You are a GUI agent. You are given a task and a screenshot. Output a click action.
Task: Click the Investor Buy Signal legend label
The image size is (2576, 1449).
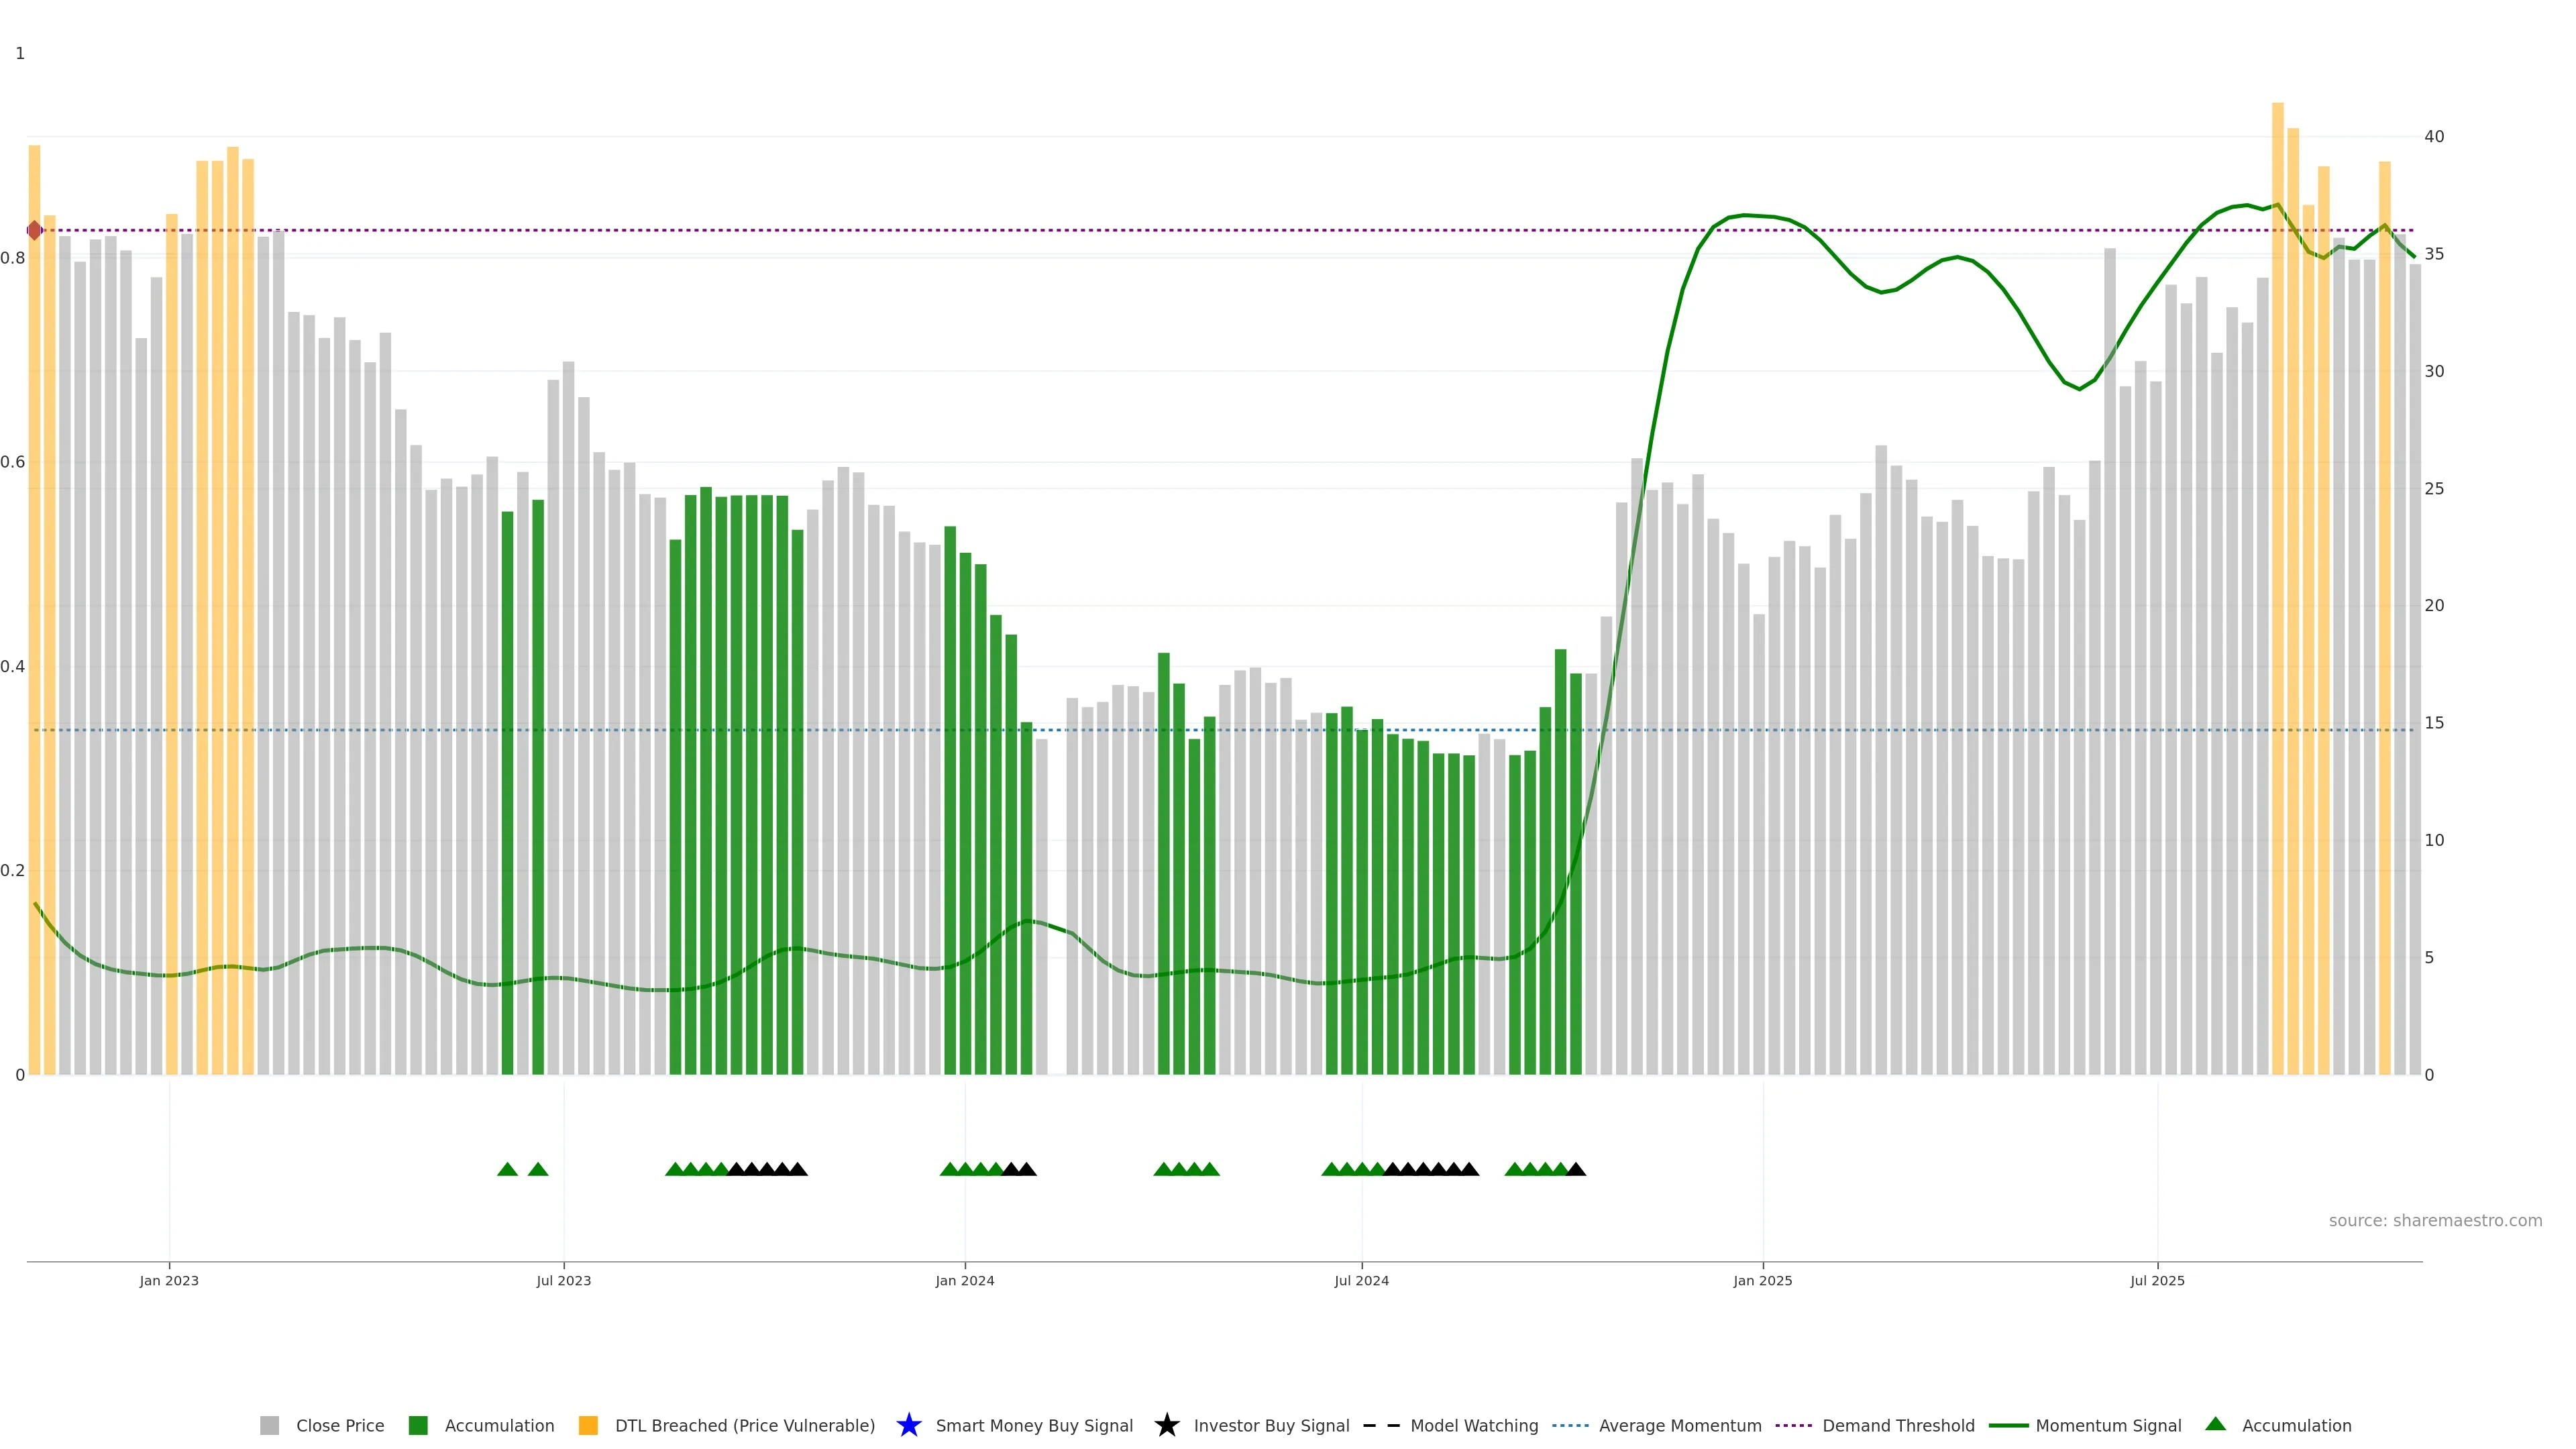click(1271, 1425)
